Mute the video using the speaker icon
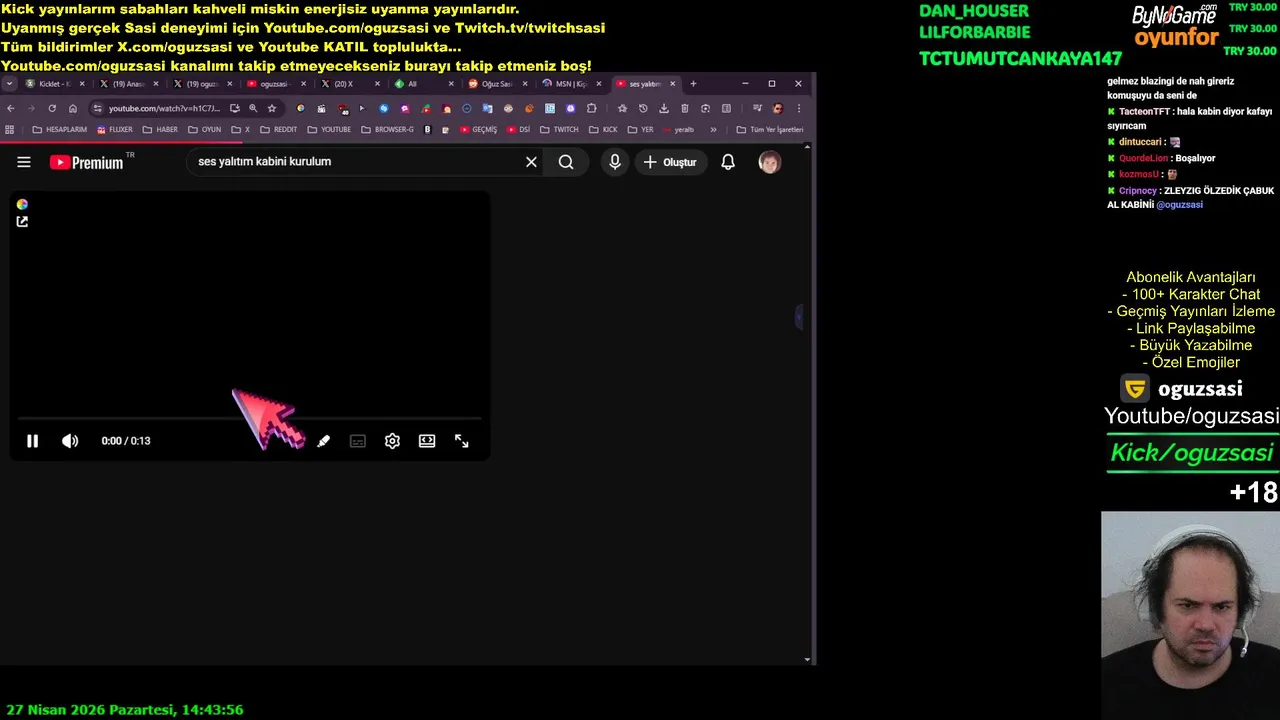The image size is (1280, 720). pos(70,441)
